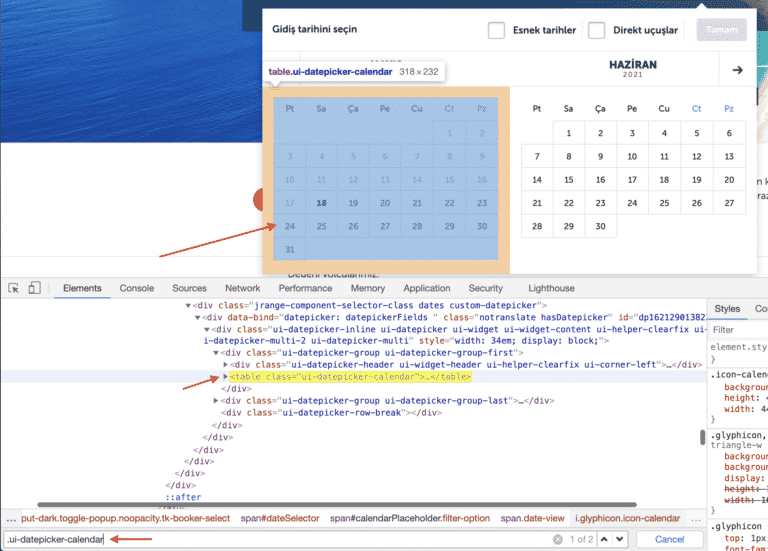Click the Cancel search button
Screen dimensions: 768x551
pos(669,539)
